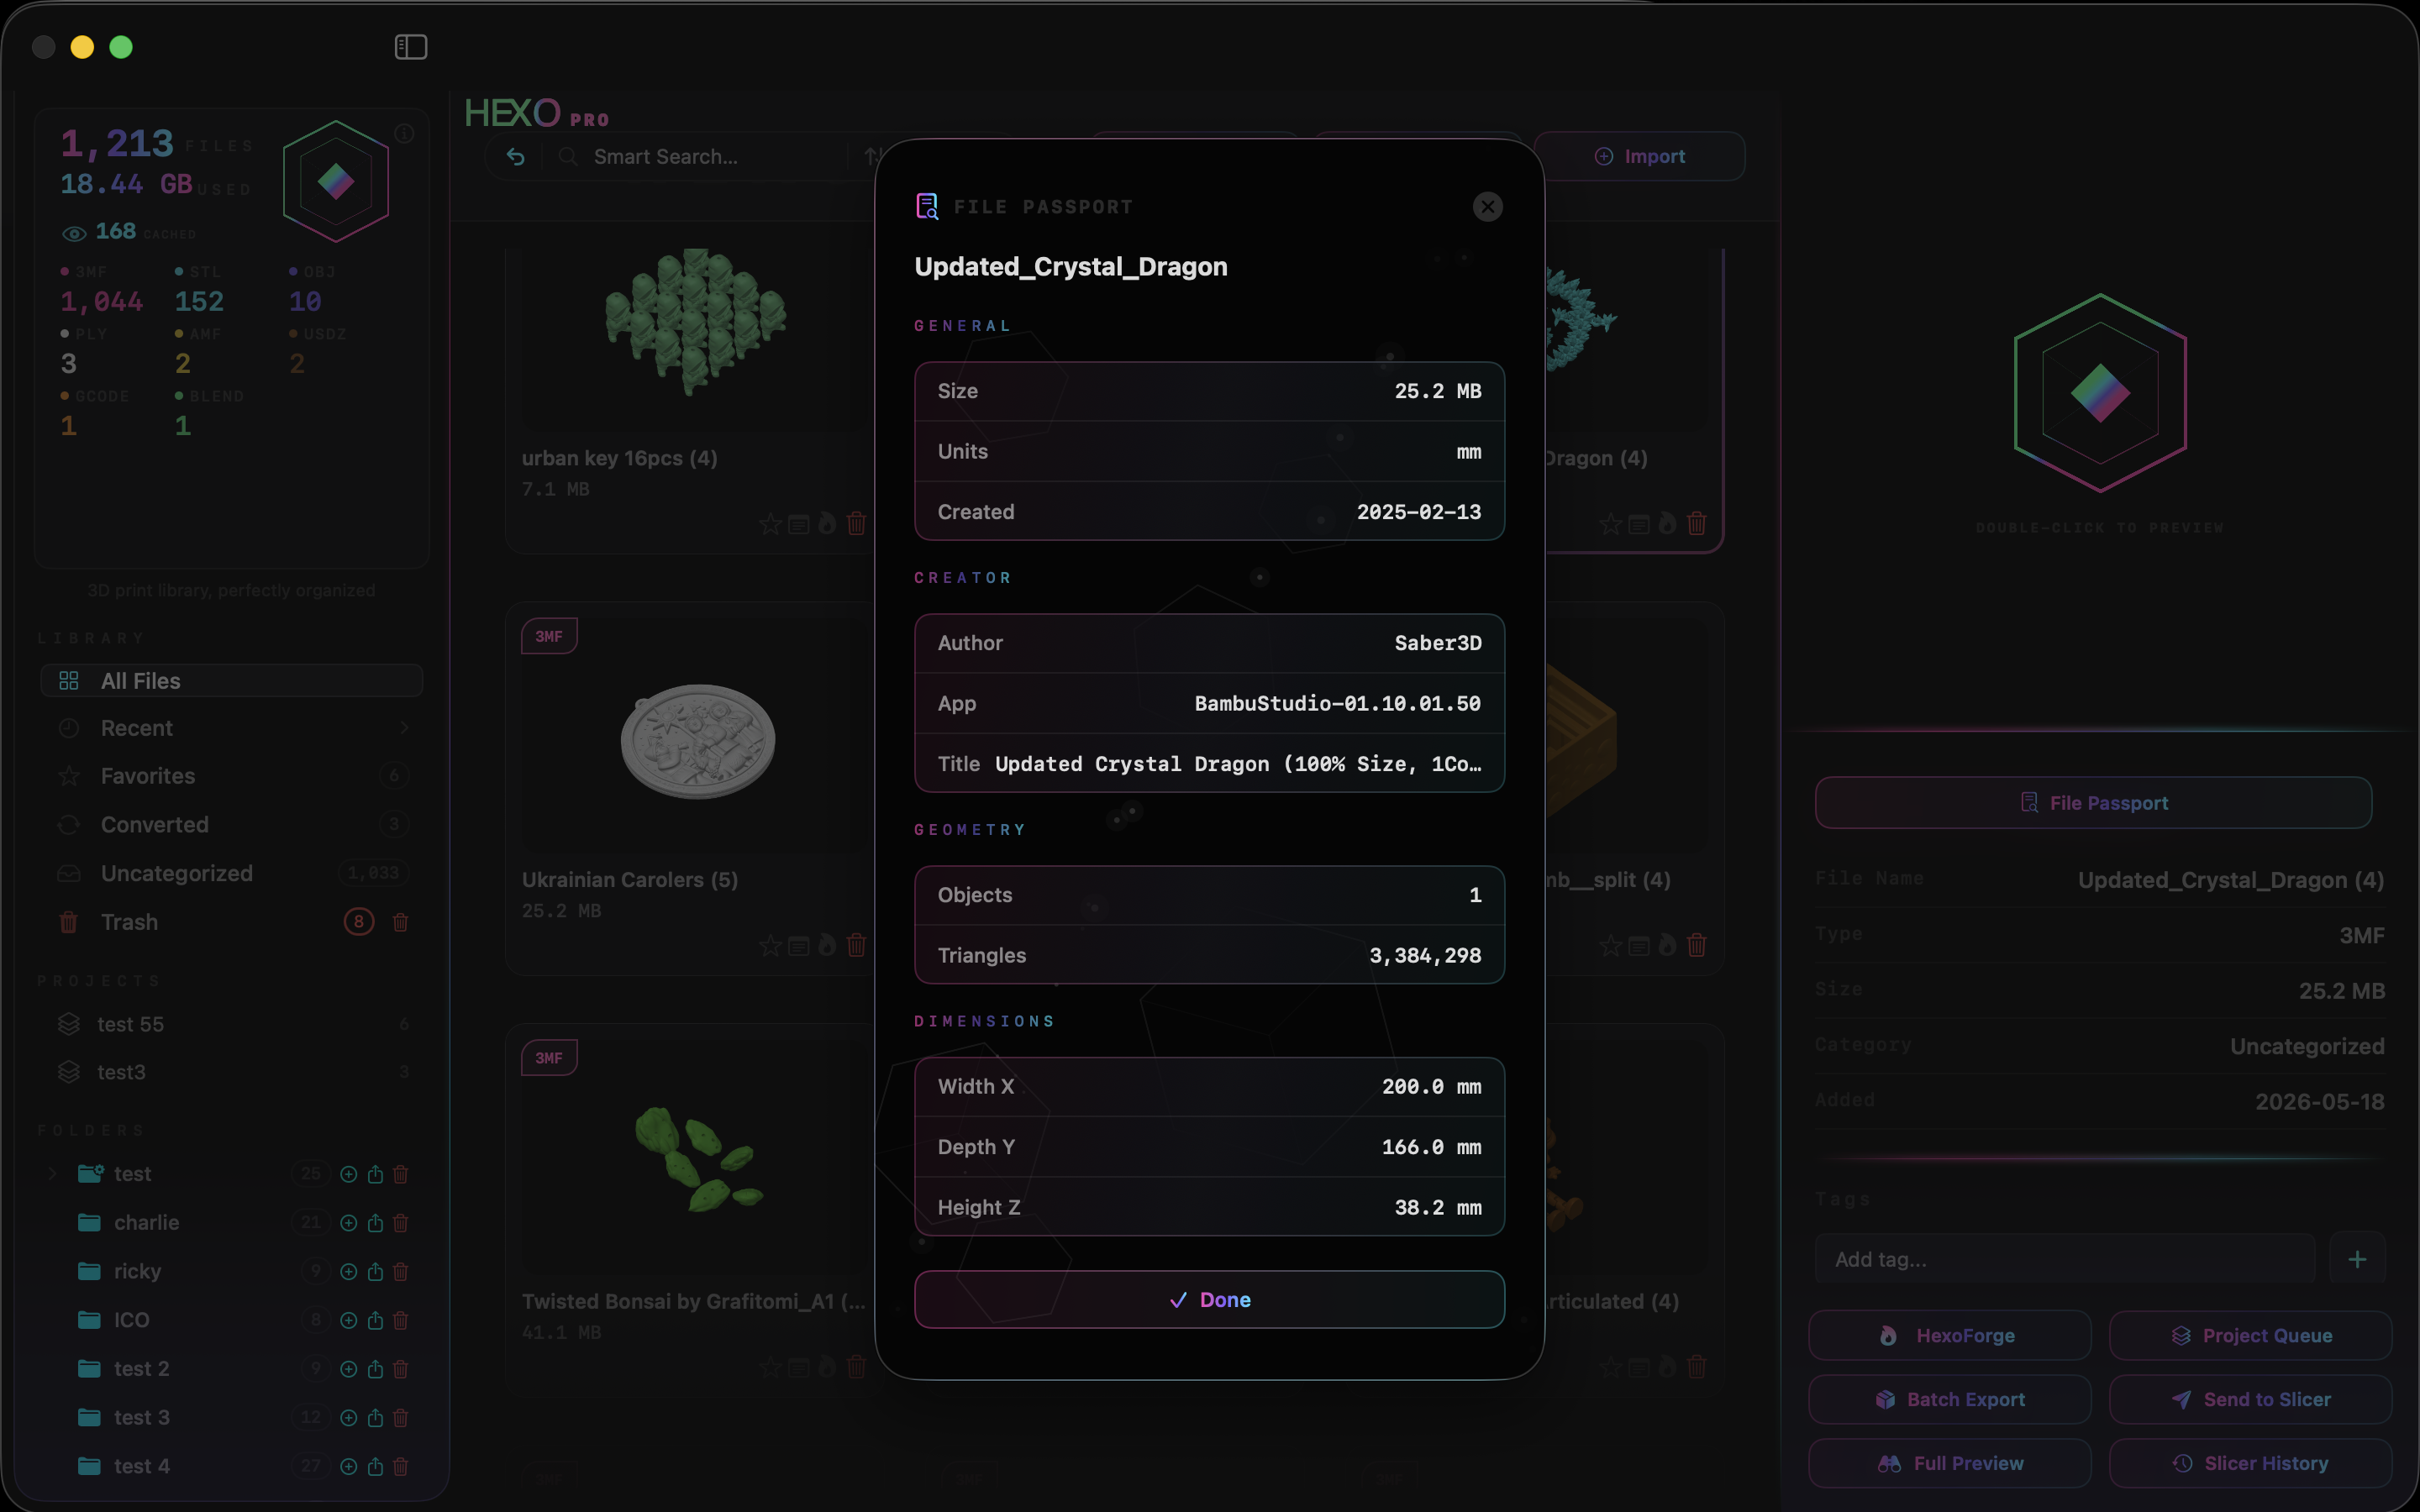Open the Import button
The height and width of the screenshot is (1512, 2420).
pyautogui.click(x=1639, y=156)
